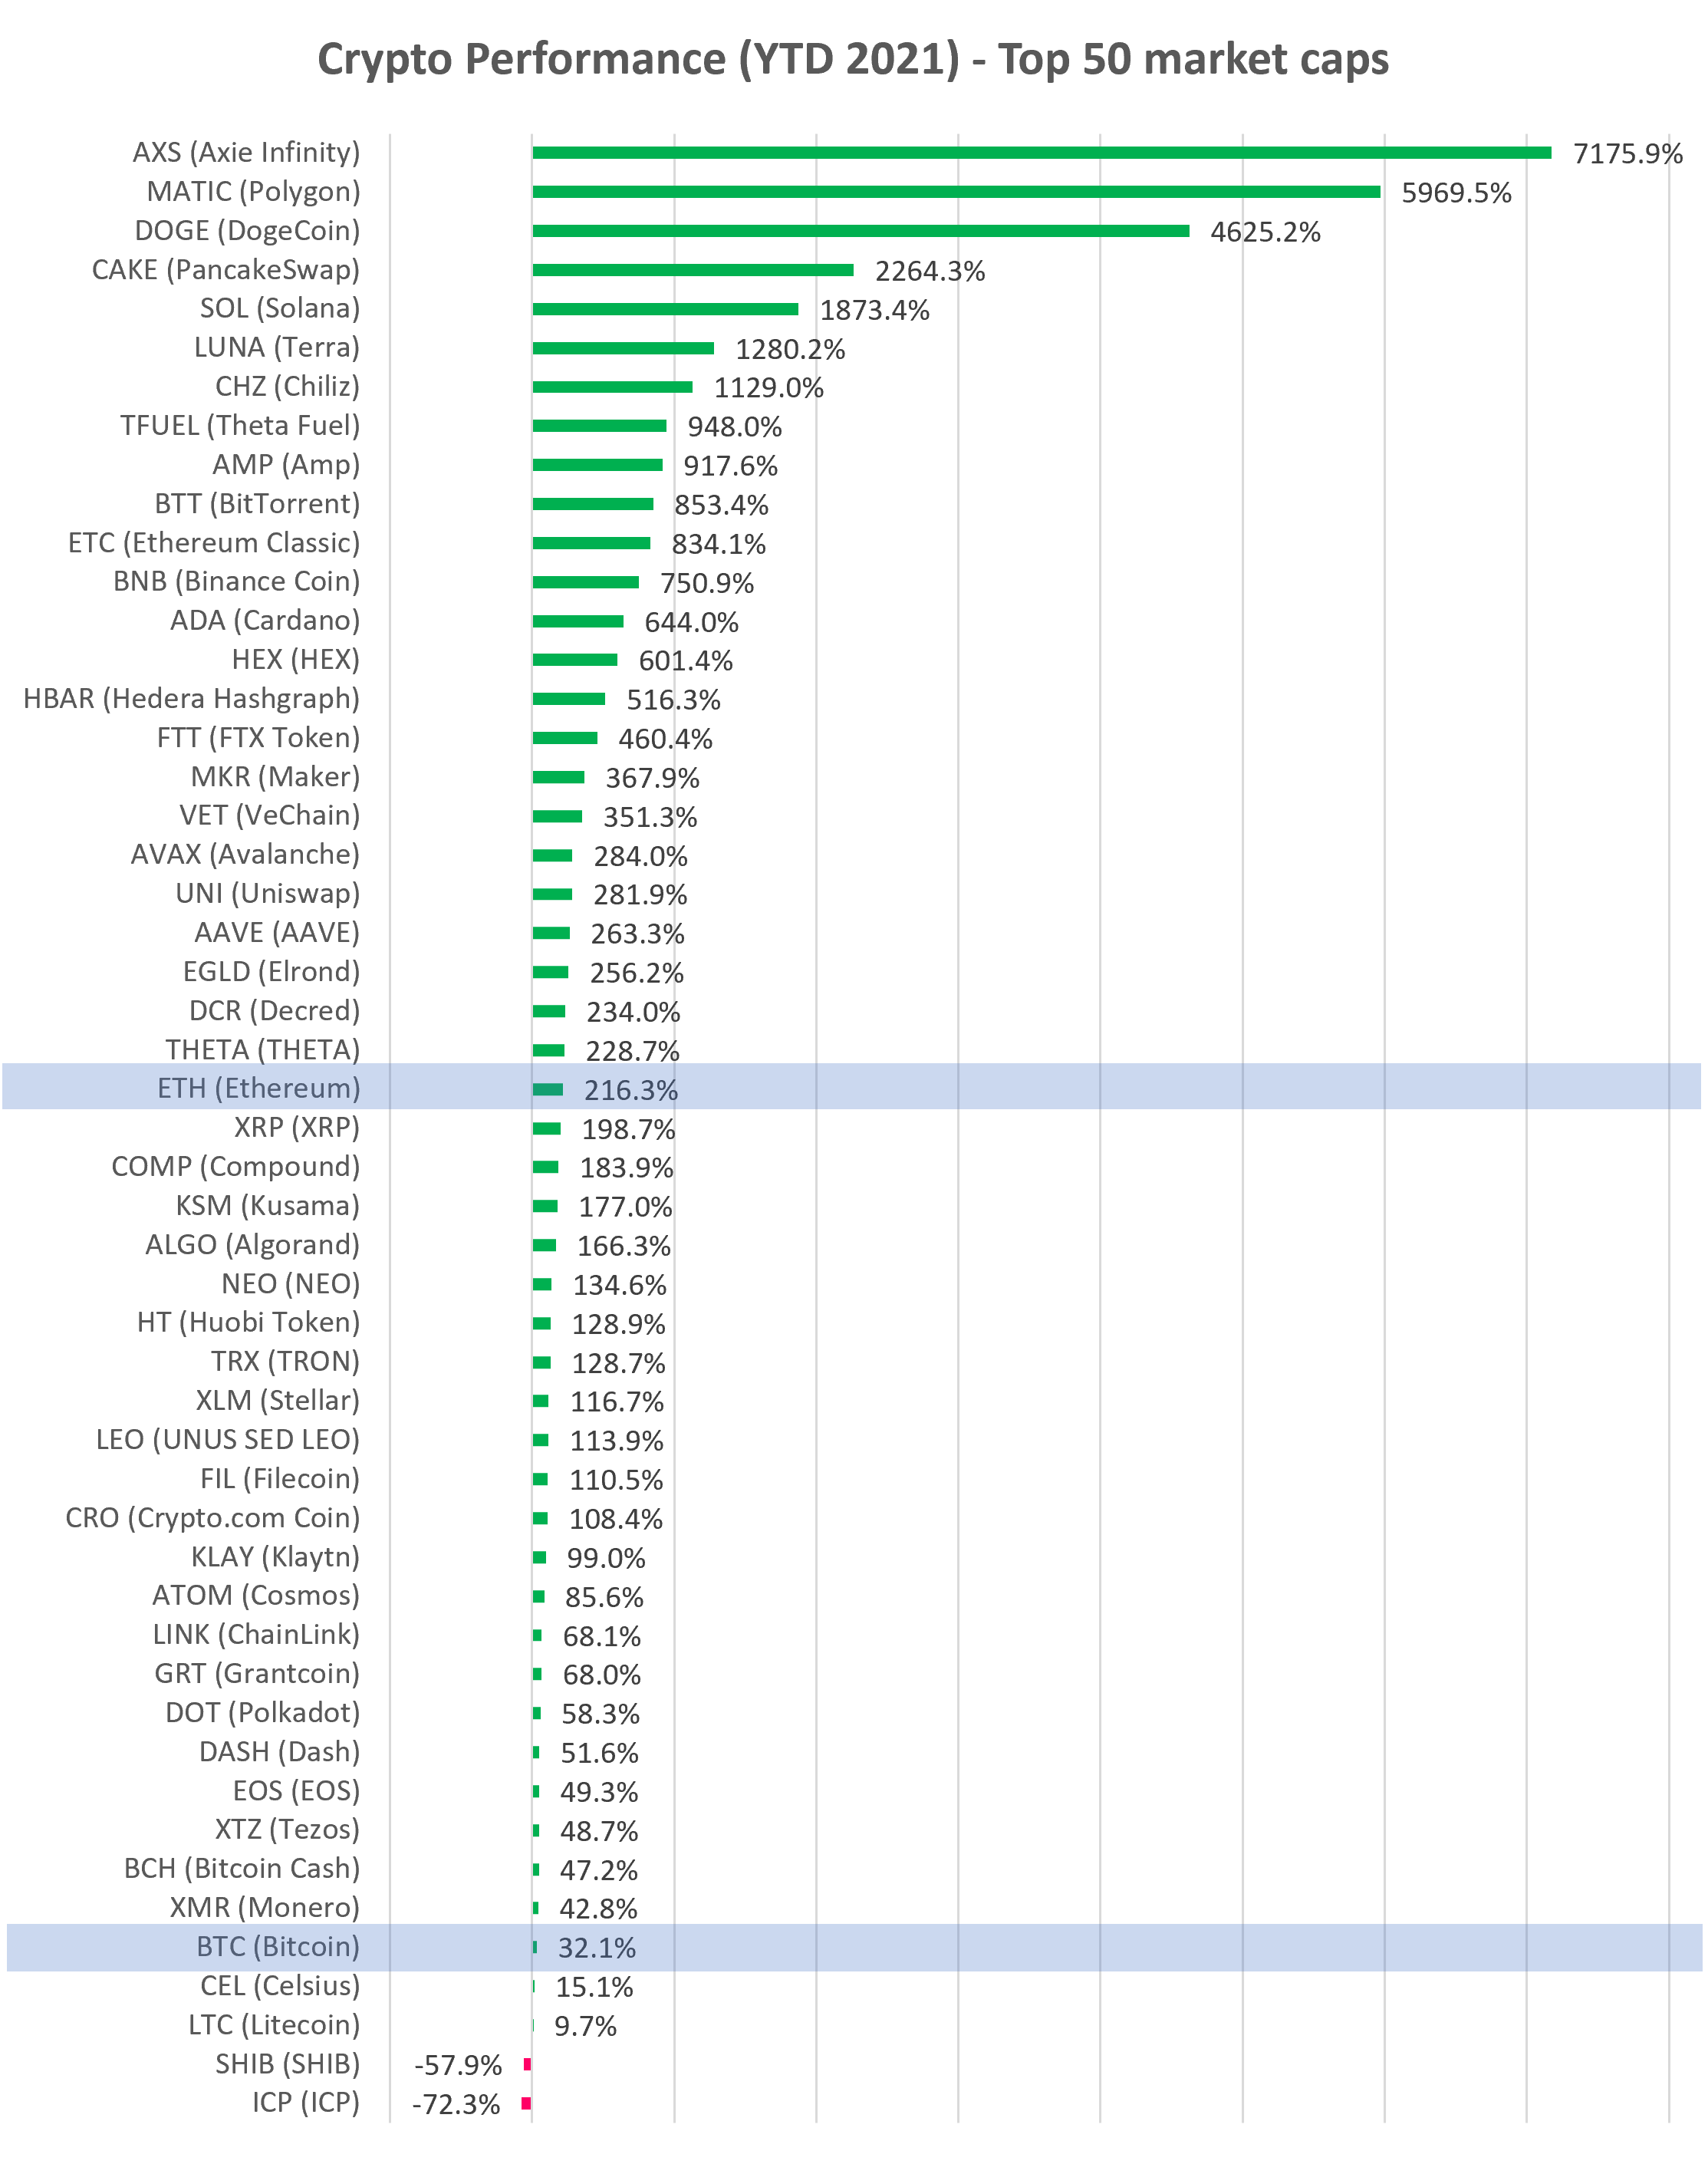Select the HT (Huobi Token) label
The height and width of the screenshot is (2164, 1708).
(x=249, y=1322)
